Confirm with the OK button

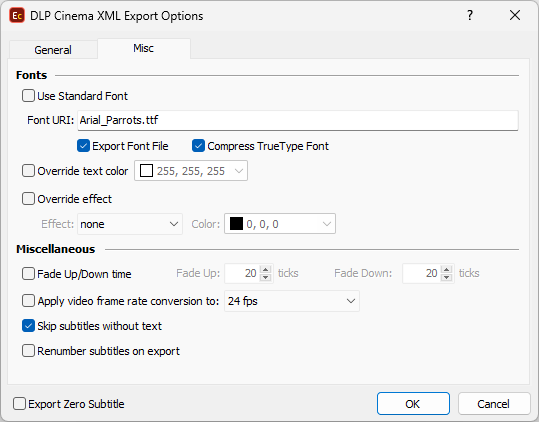[413, 404]
